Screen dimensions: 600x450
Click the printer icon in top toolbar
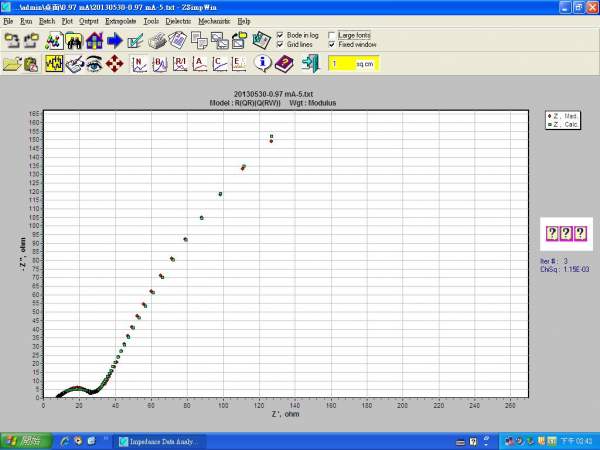(157, 41)
